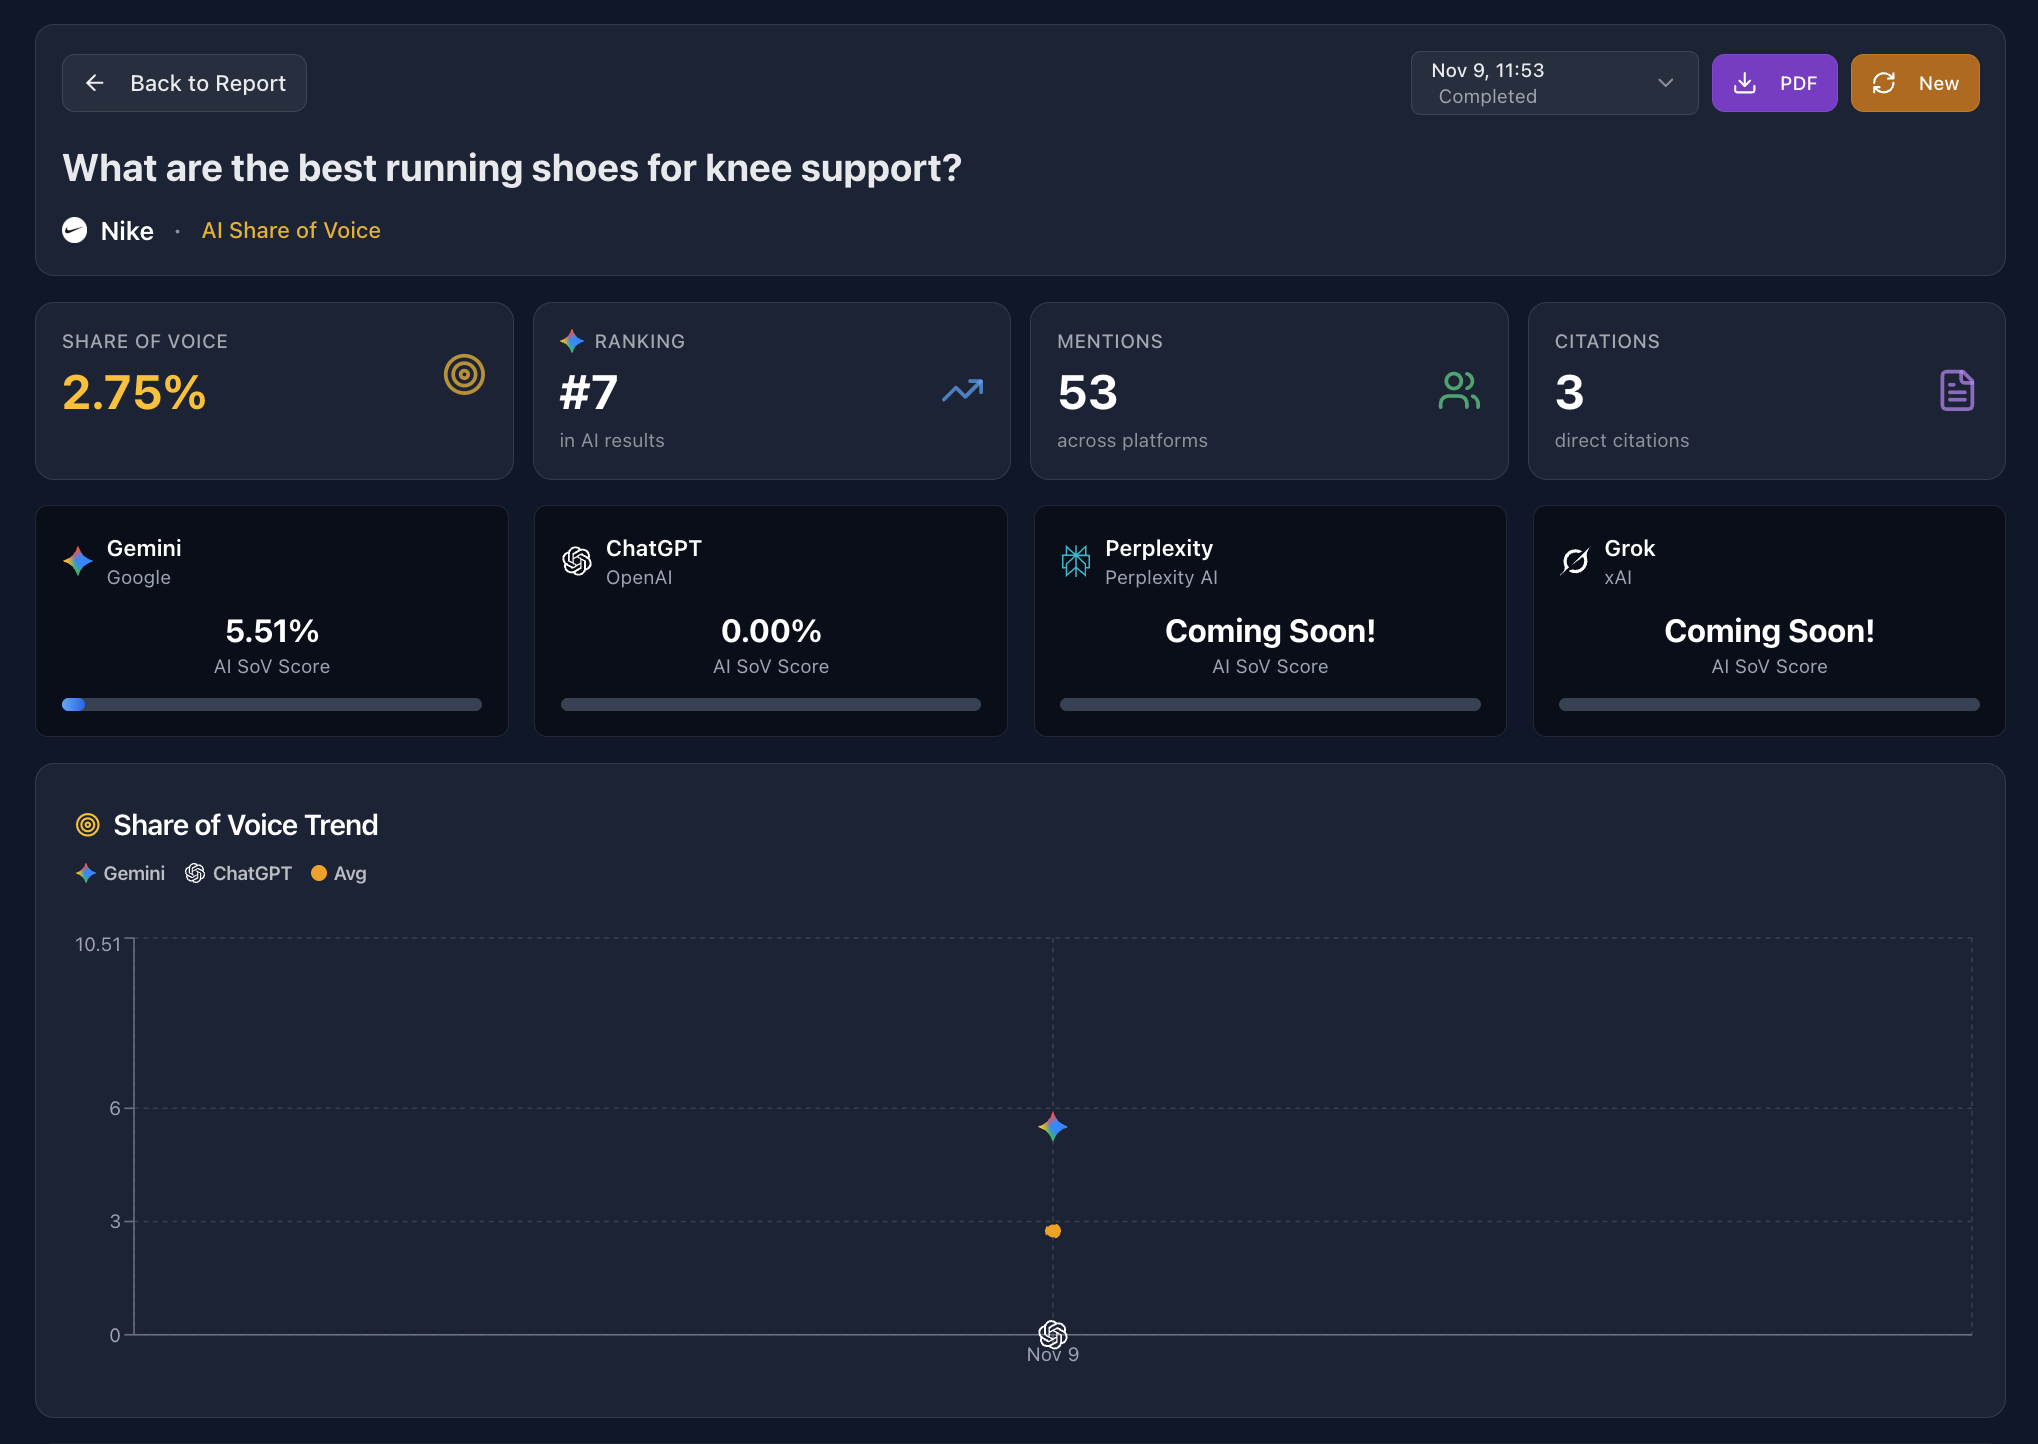Image resolution: width=2038 pixels, height=1444 pixels.
Task: Click the refresh icon on New button
Action: pyautogui.click(x=1884, y=83)
